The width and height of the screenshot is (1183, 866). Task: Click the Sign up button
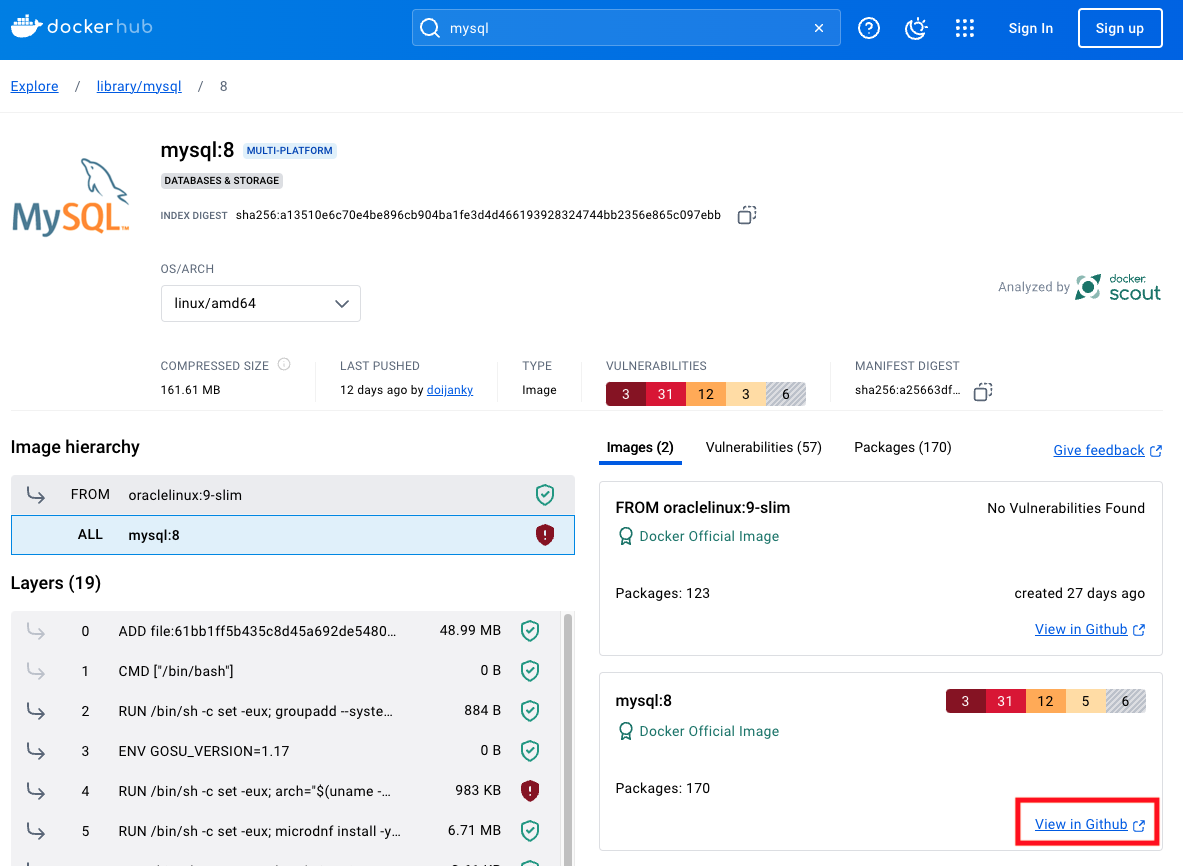1120,28
